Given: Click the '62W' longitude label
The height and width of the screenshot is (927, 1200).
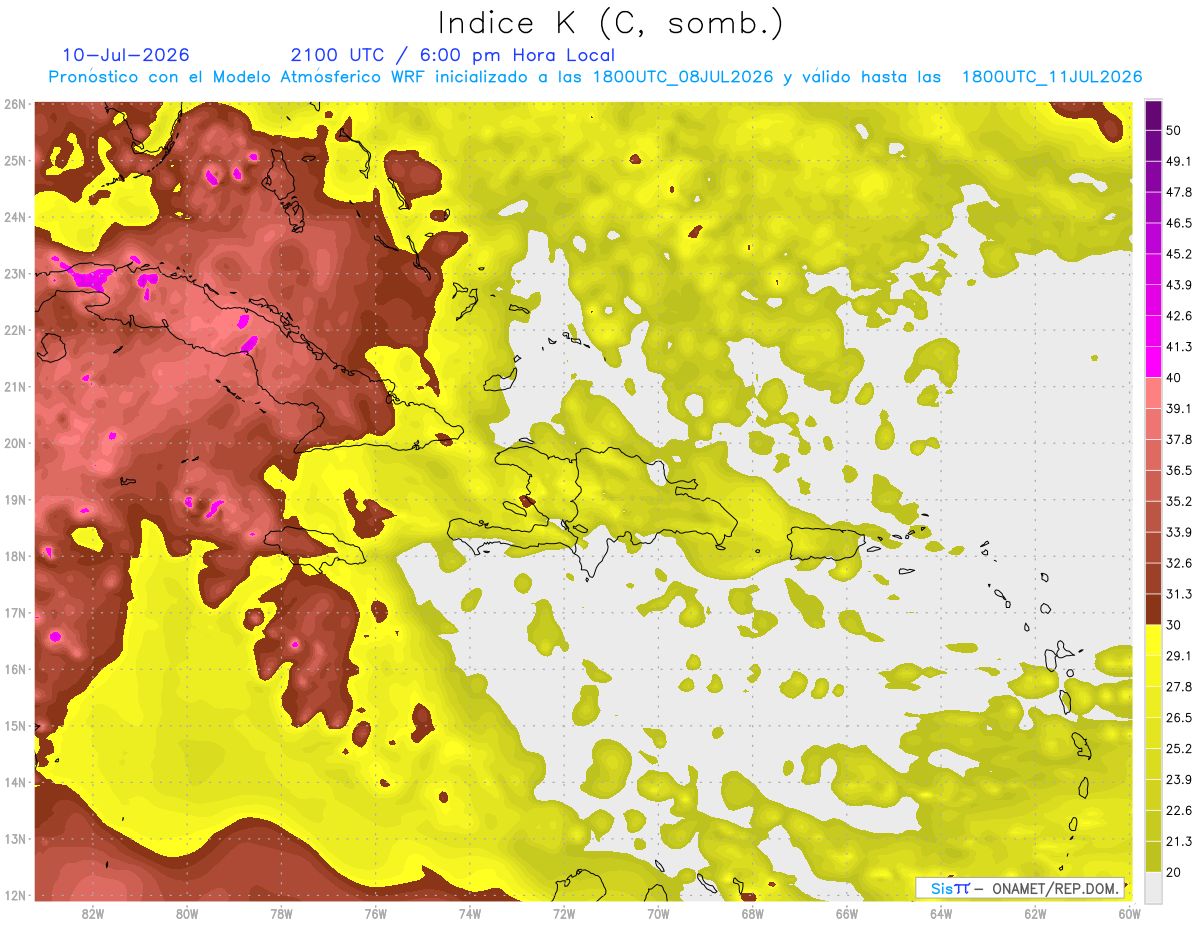Looking at the screenshot, I should [1034, 914].
